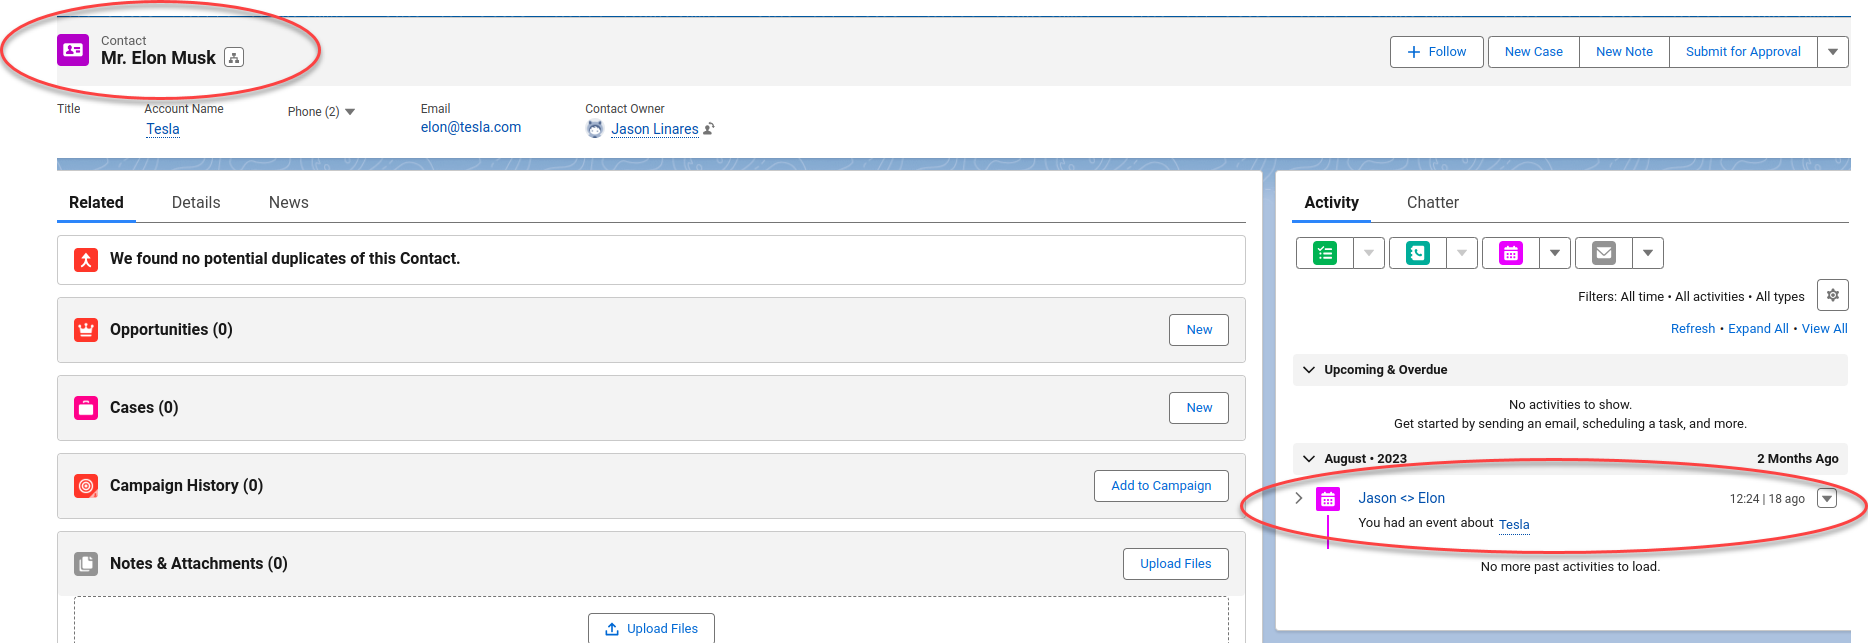Follow this contact

[x=1437, y=52]
